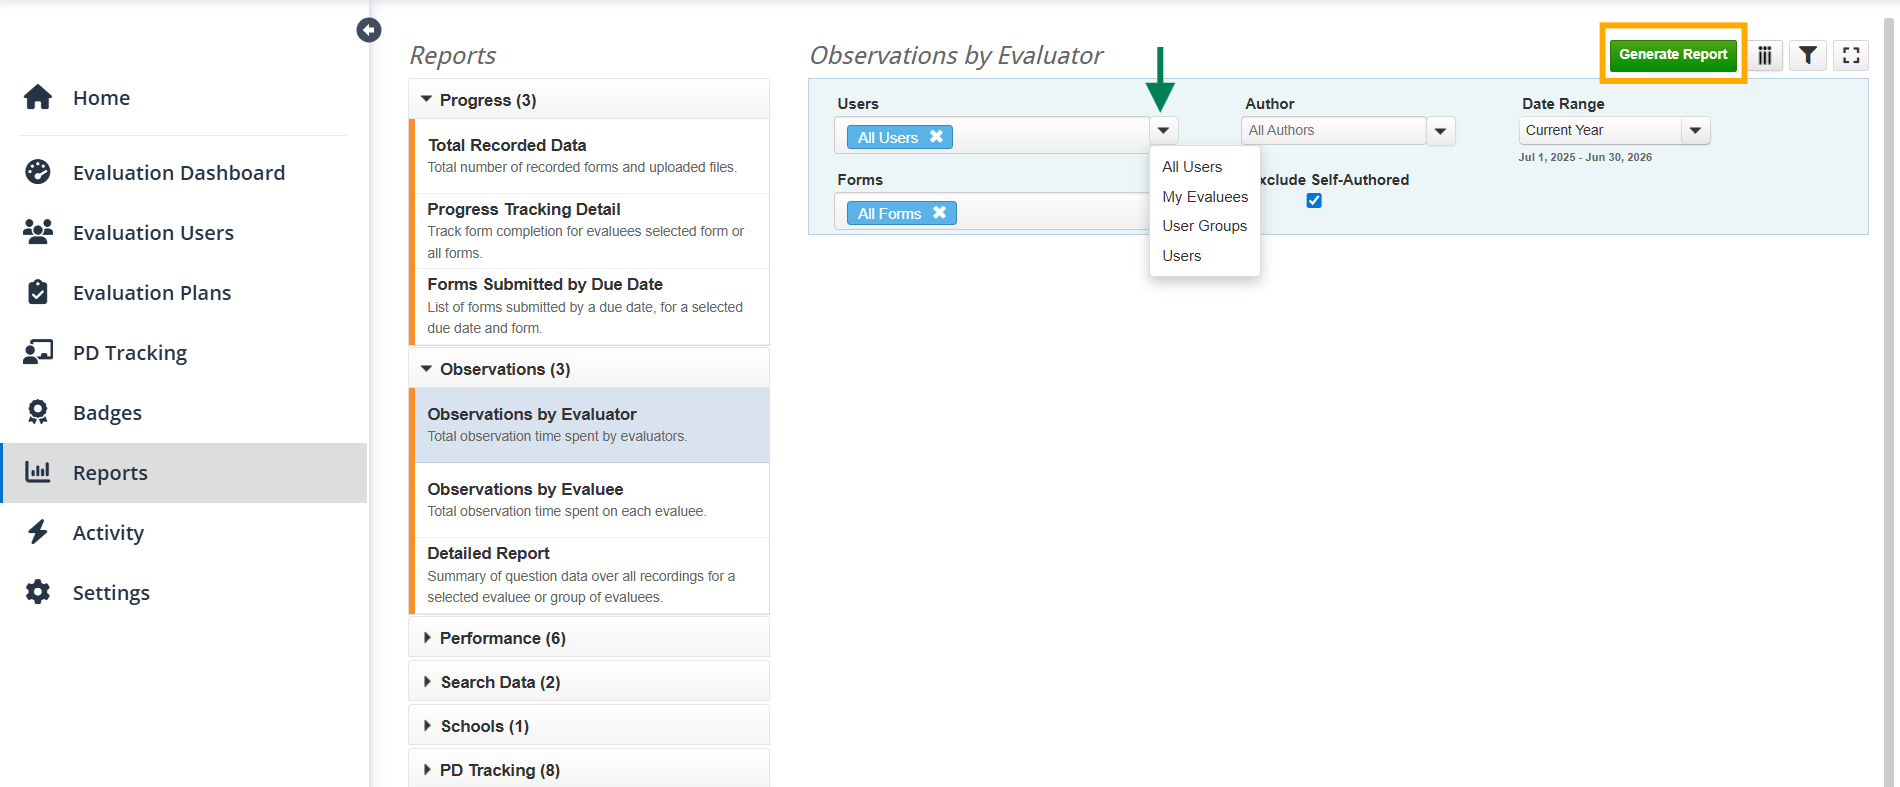The height and width of the screenshot is (787, 1900).
Task: Open the Users filter dropdown arrow
Action: click(1164, 131)
